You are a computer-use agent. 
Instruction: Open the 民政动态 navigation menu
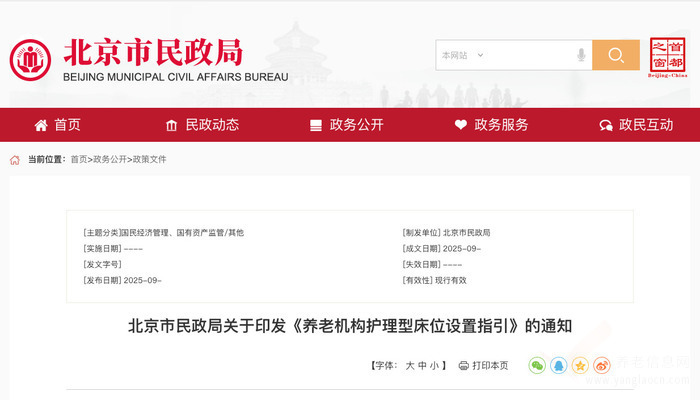click(x=202, y=125)
